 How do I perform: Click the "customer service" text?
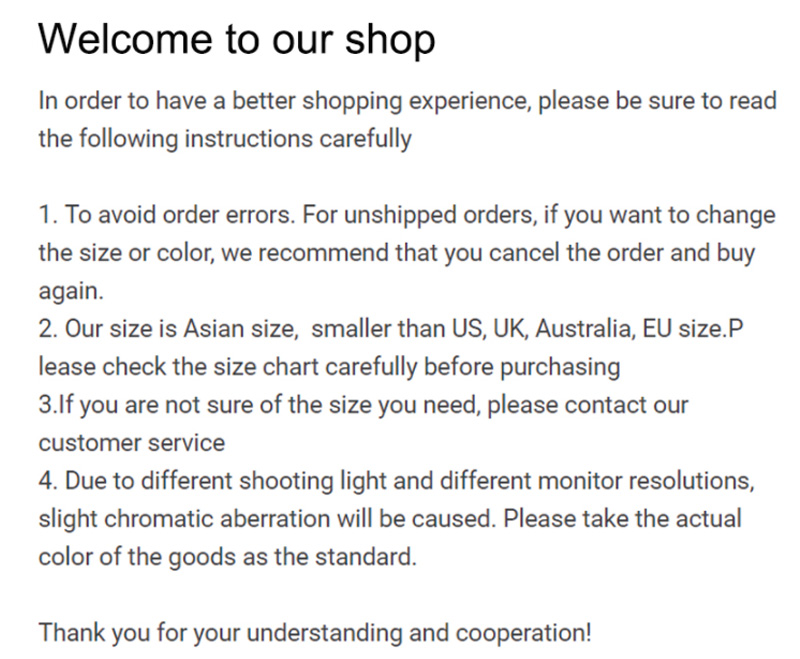(131, 442)
